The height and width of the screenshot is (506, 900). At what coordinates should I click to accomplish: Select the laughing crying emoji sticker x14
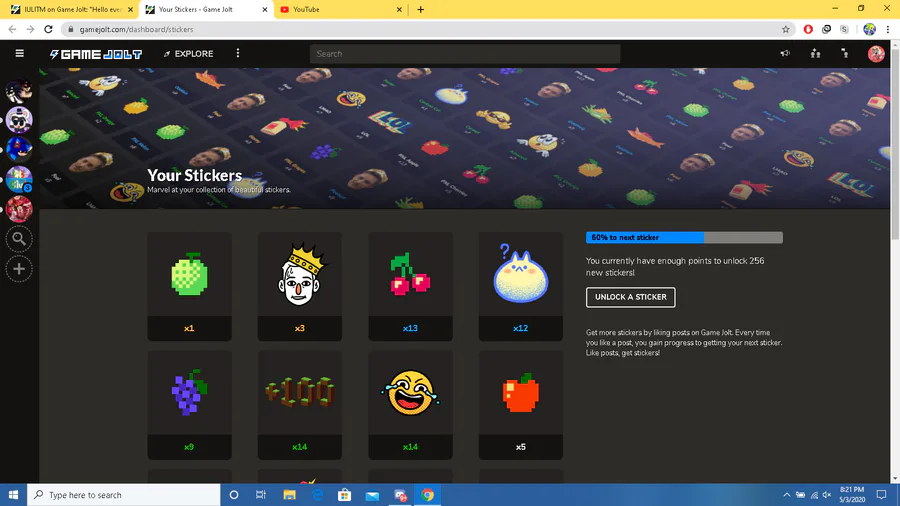(x=410, y=405)
